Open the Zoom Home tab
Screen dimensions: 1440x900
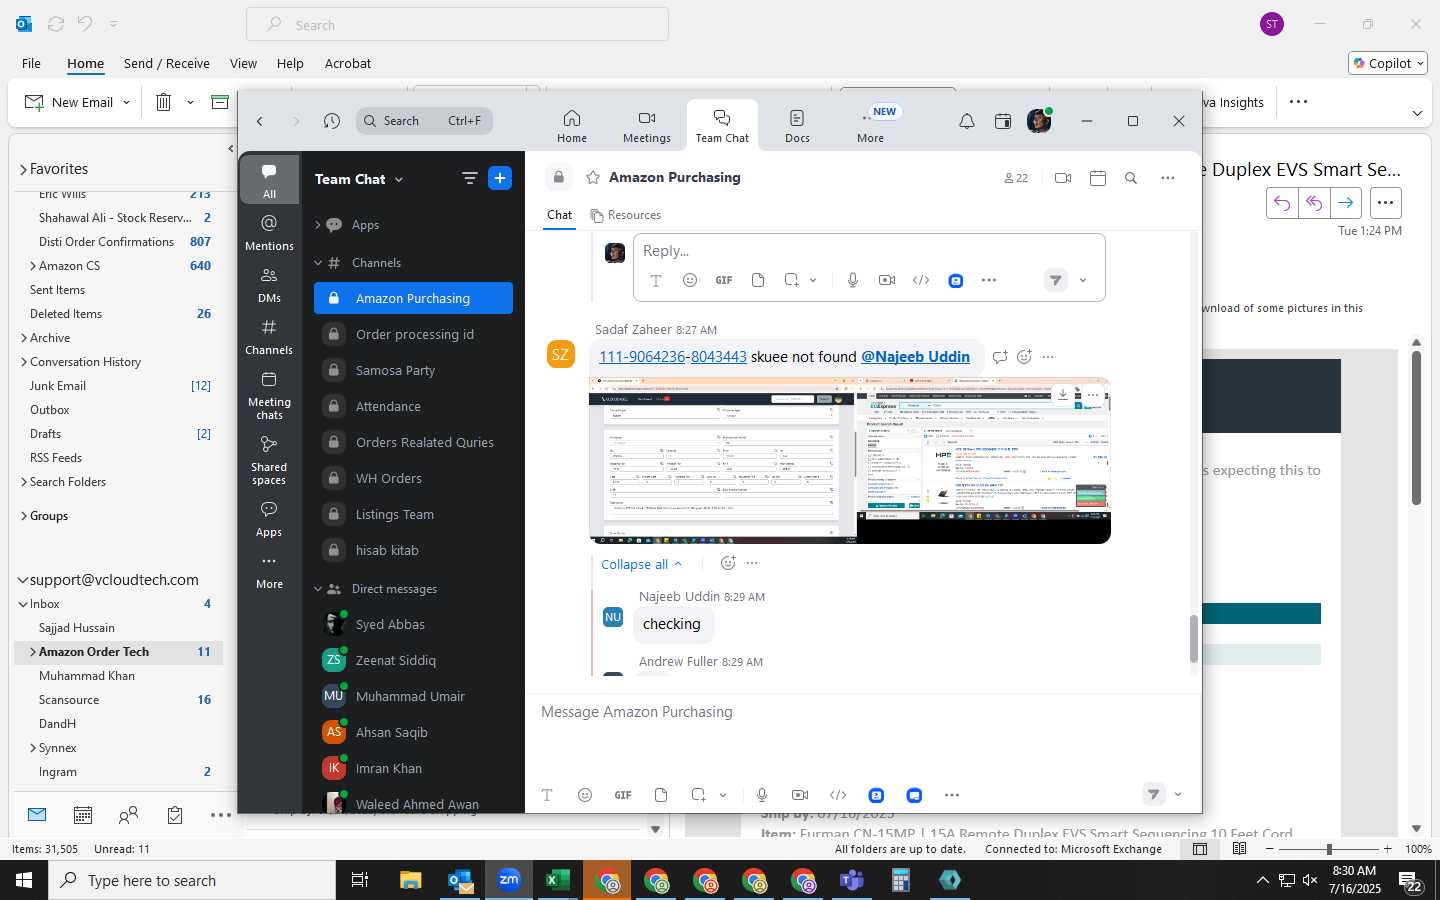click(x=572, y=126)
